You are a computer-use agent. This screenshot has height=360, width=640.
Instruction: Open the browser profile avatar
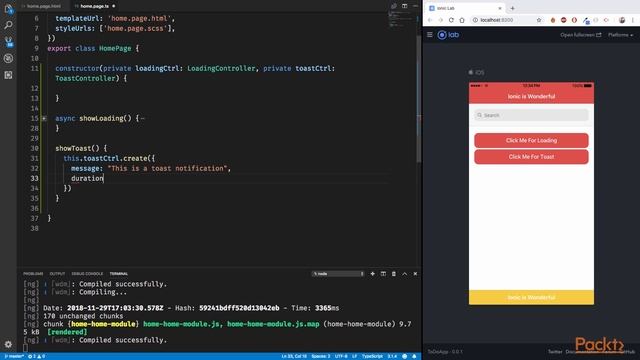622,20
